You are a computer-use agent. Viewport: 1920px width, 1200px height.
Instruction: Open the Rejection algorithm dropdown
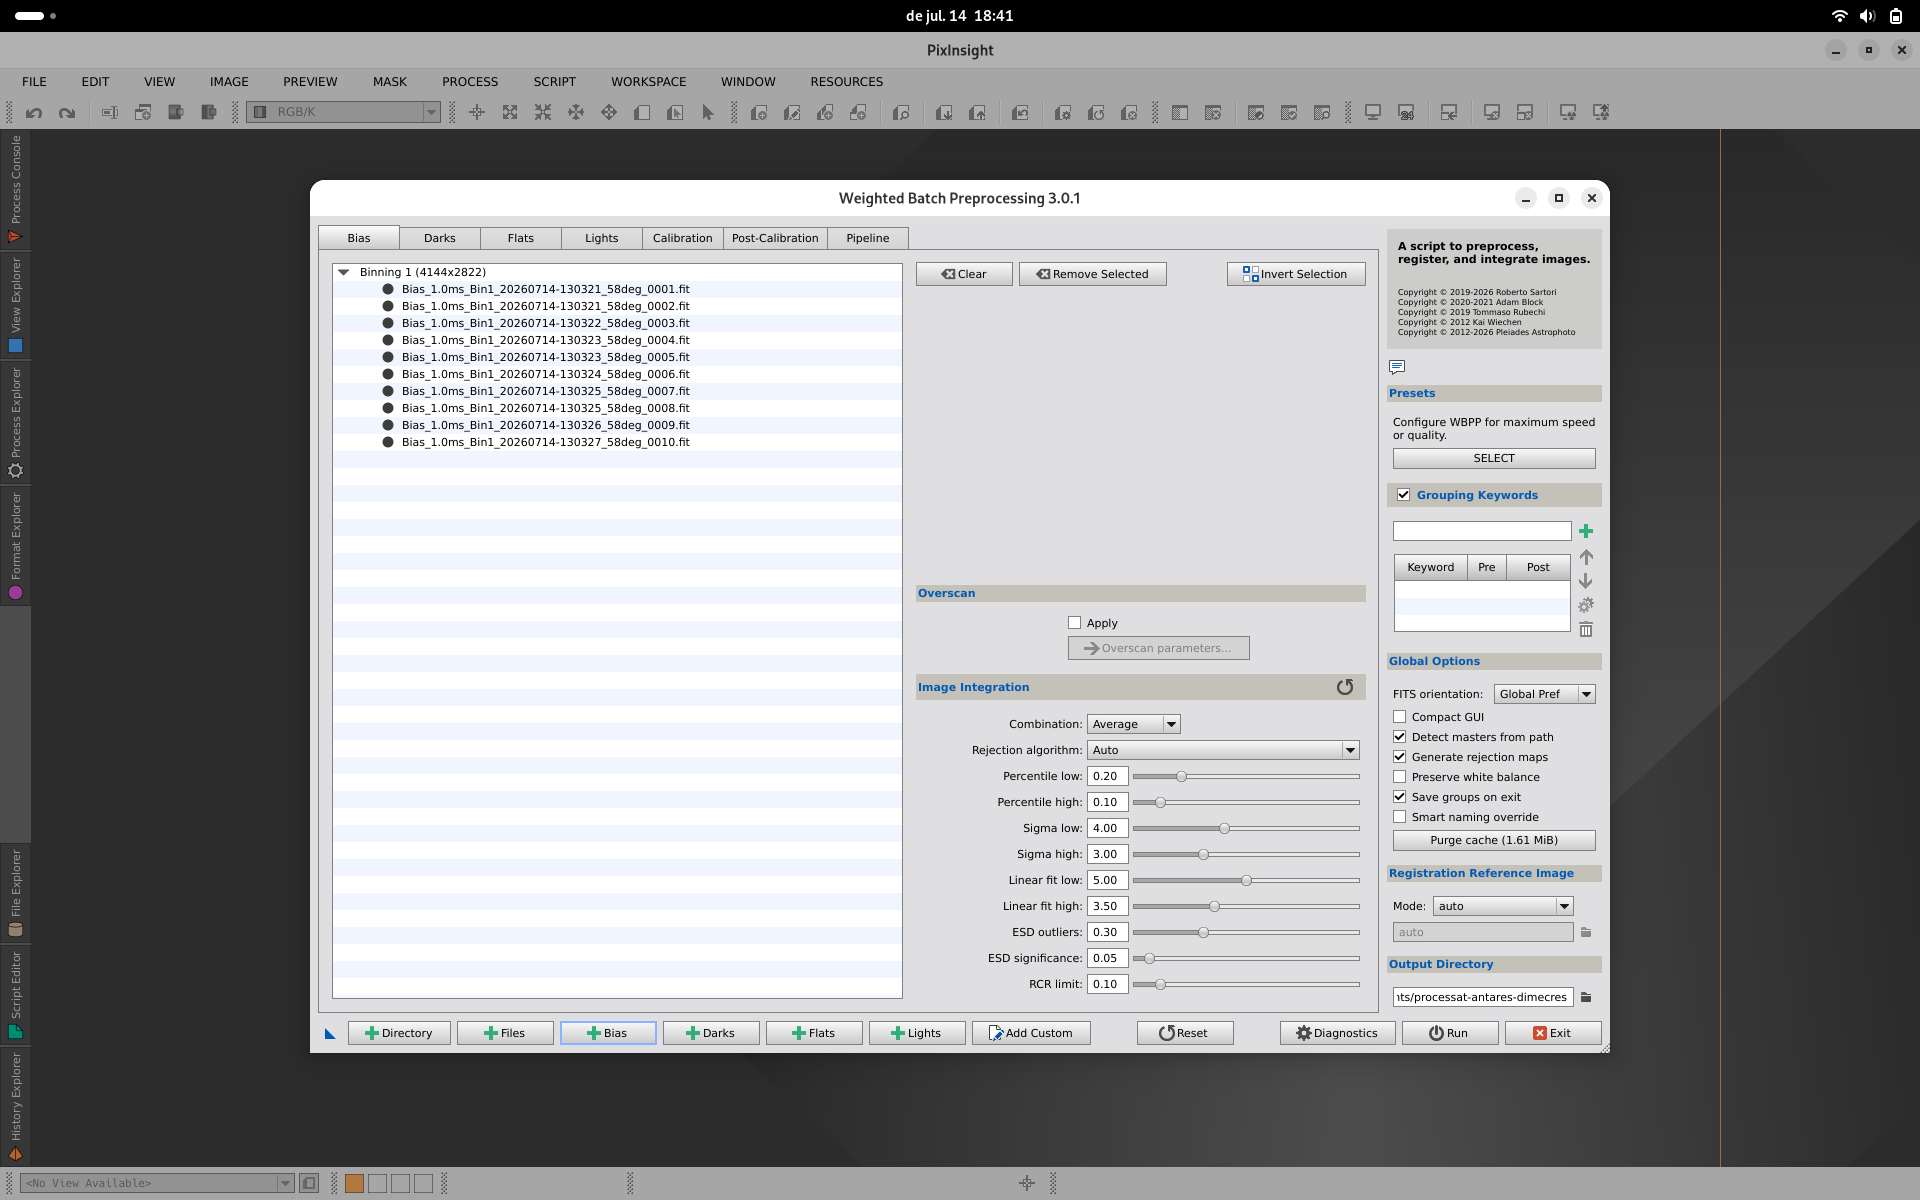(x=1223, y=750)
